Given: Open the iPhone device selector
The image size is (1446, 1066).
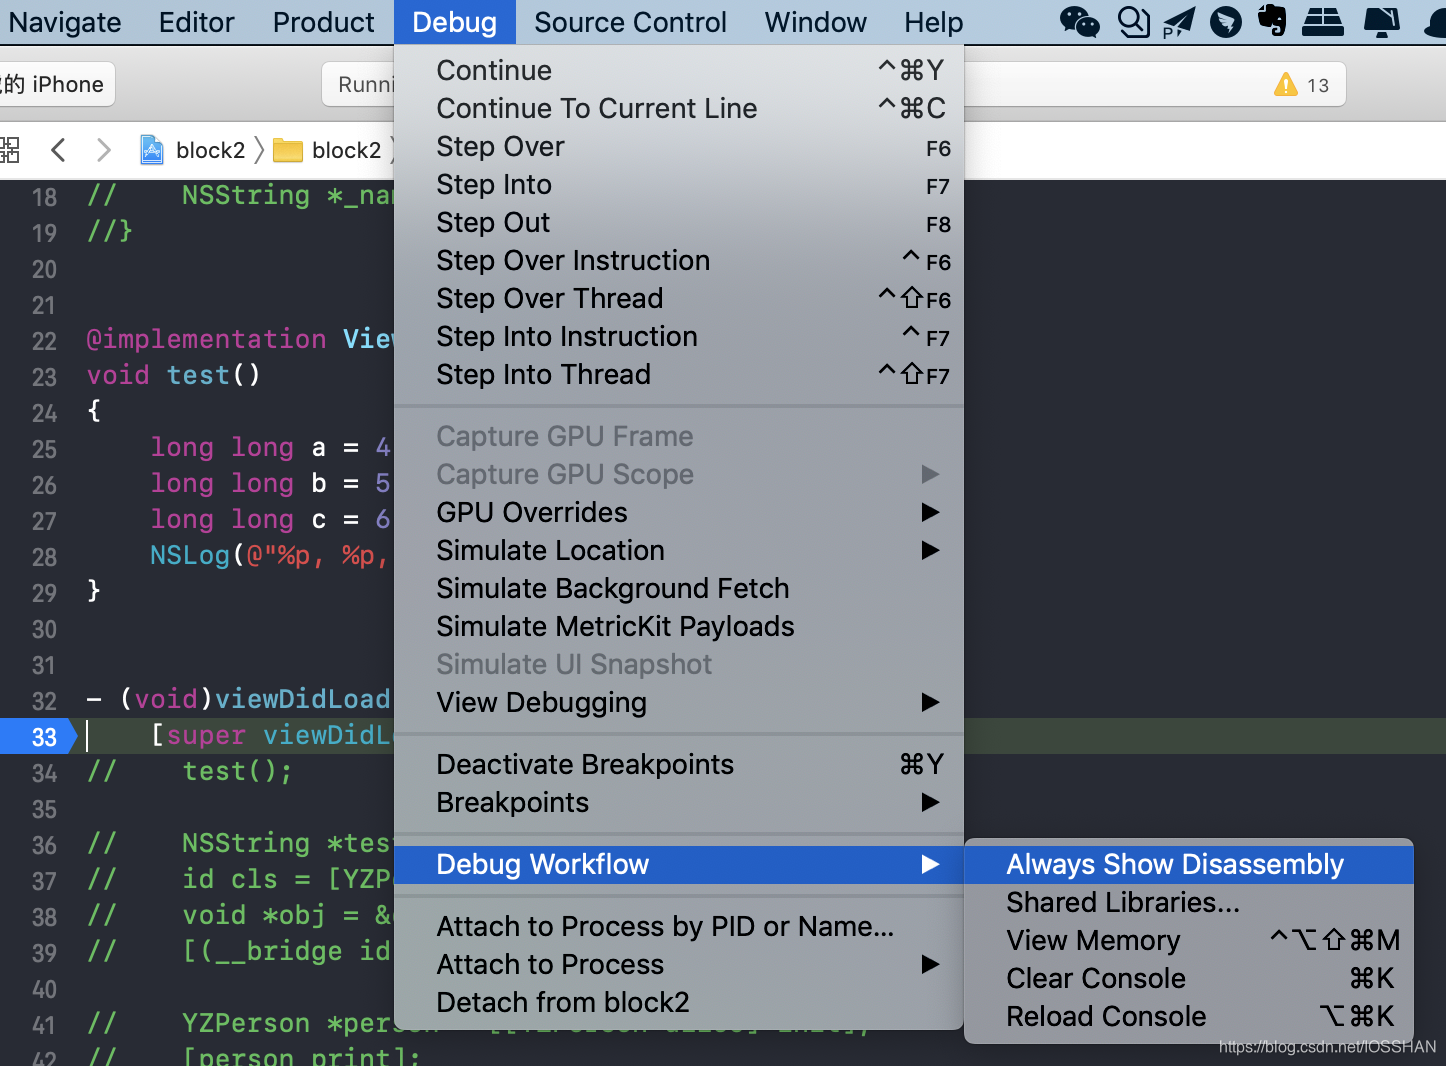Looking at the screenshot, I should pyautogui.click(x=56, y=84).
